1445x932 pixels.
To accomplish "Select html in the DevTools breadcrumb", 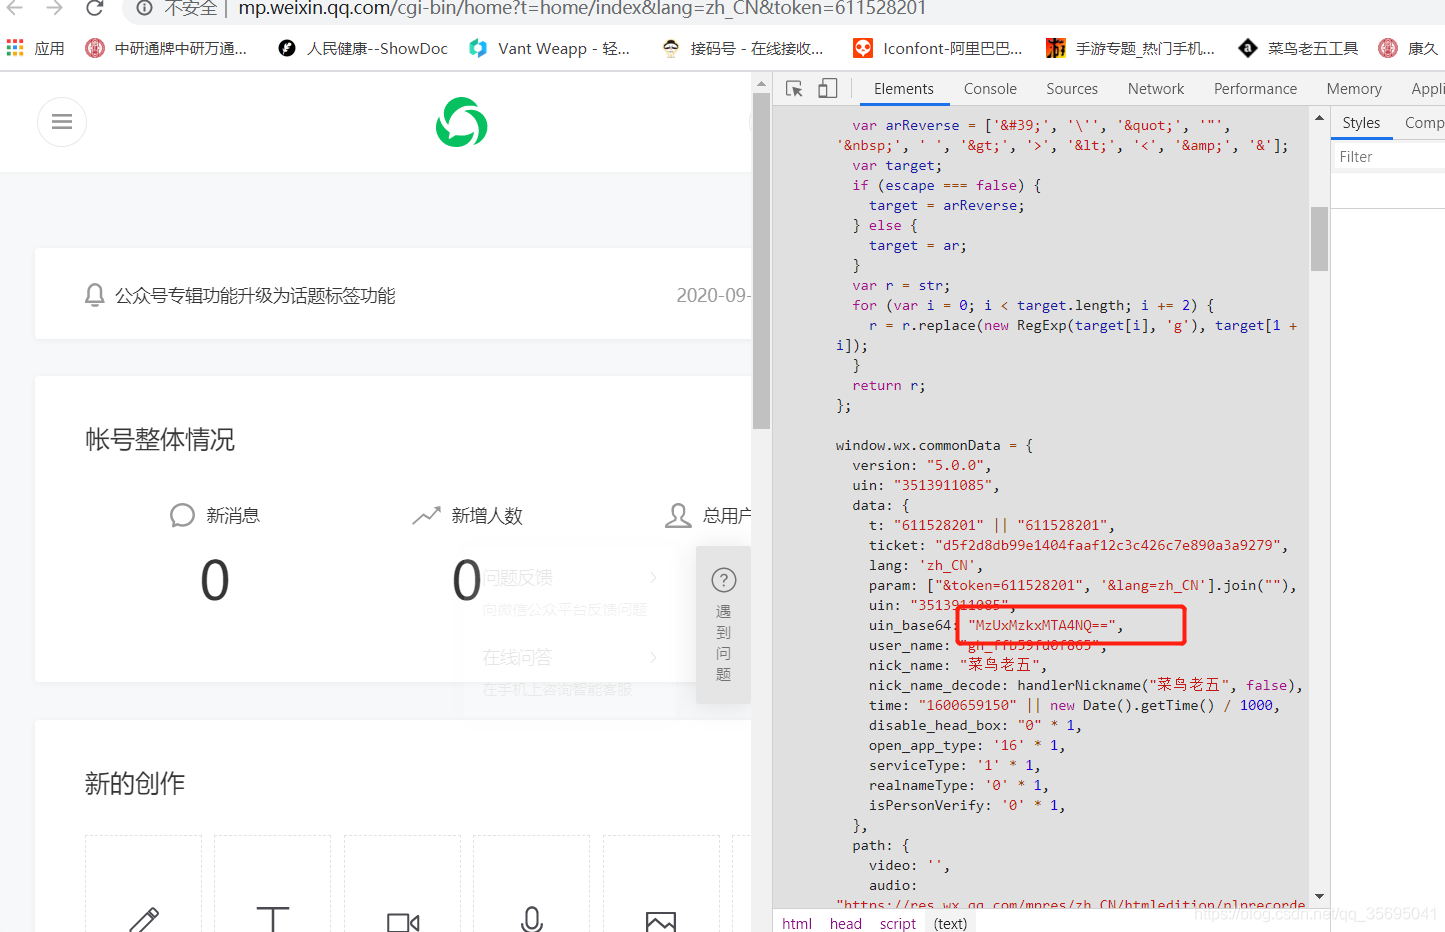I will click(x=797, y=923).
